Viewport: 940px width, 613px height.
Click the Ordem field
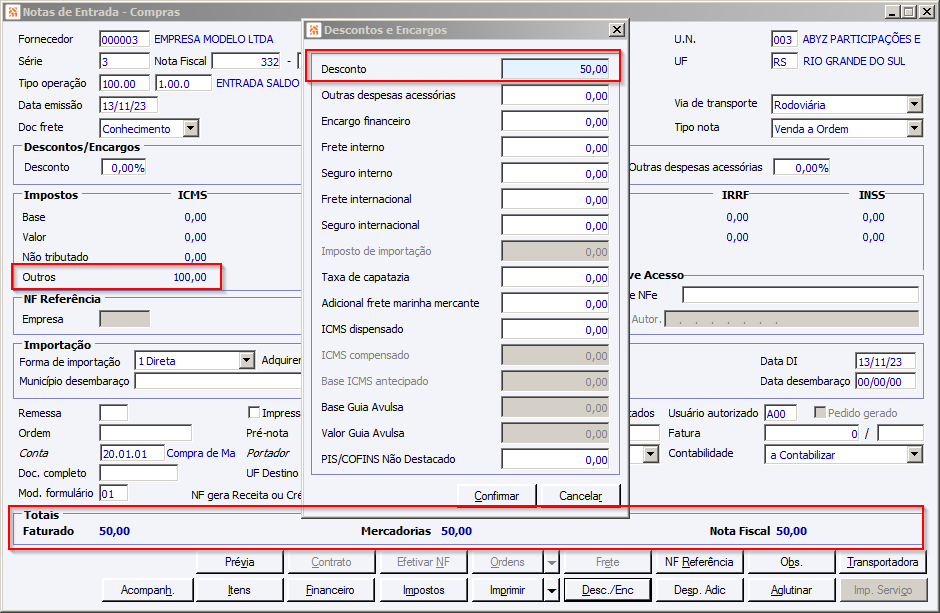tap(146, 433)
